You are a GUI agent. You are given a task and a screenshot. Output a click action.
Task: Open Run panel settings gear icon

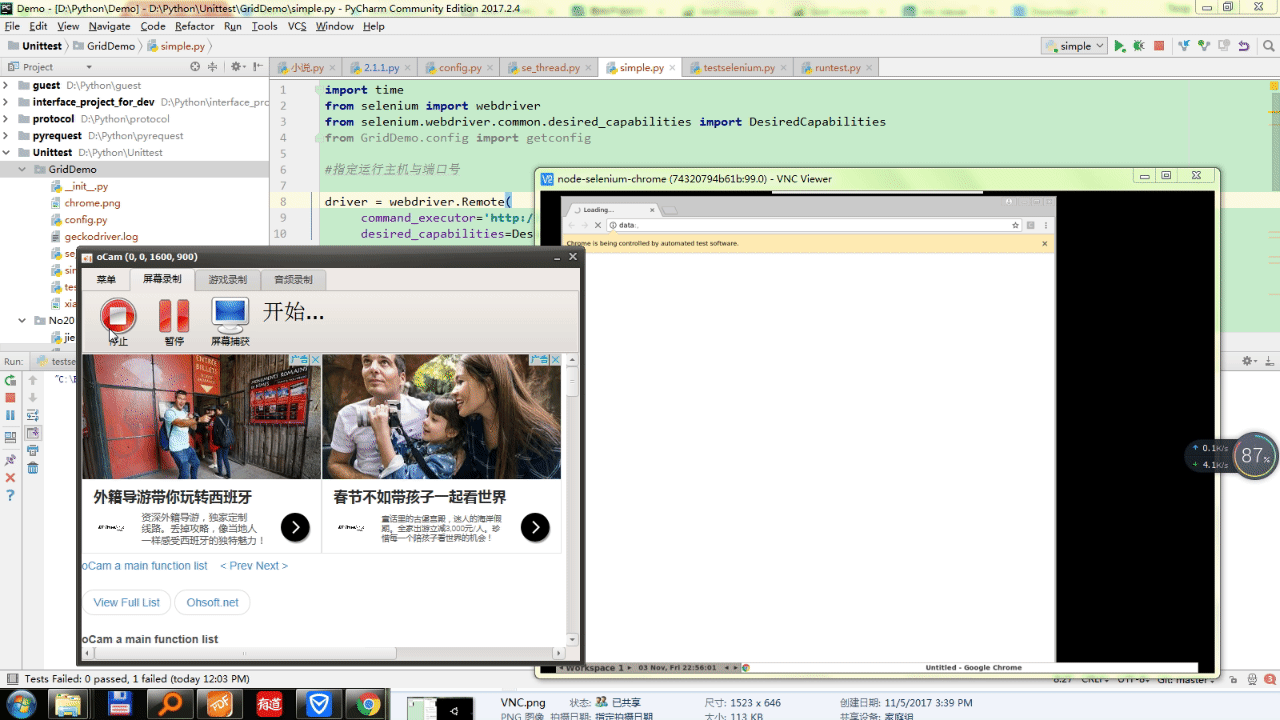tap(1248, 361)
